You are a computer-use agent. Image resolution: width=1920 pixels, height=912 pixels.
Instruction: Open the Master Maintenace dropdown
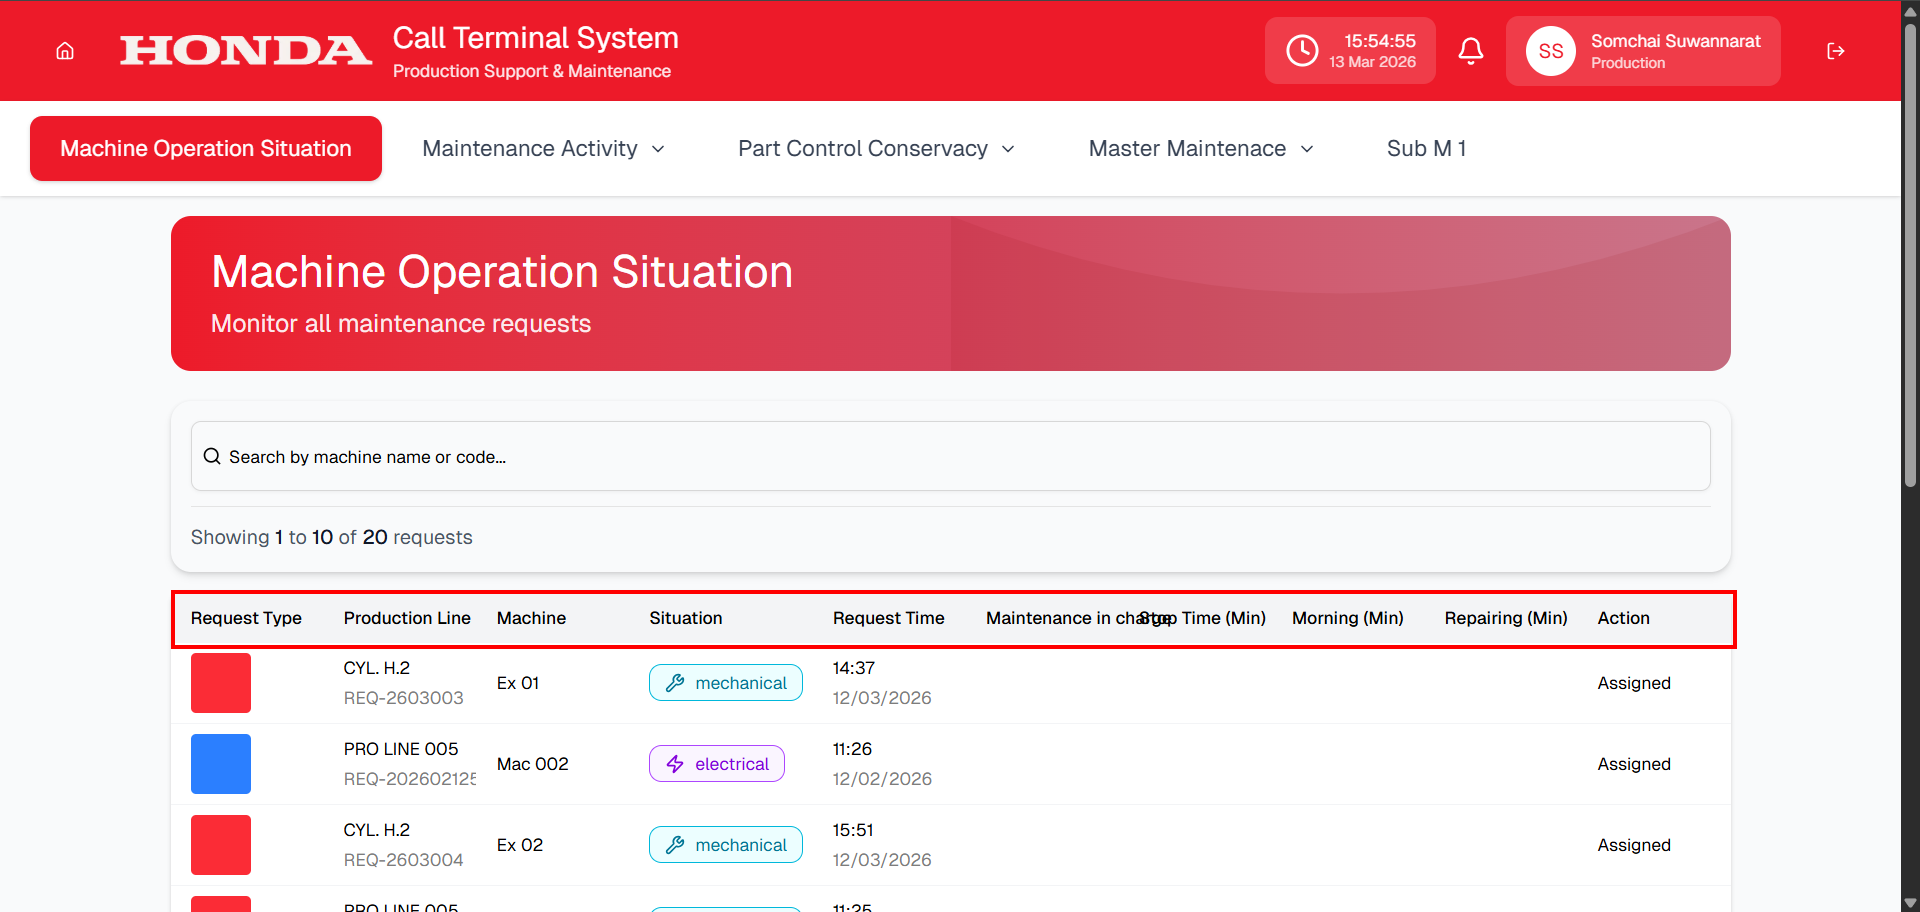tap(1200, 149)
